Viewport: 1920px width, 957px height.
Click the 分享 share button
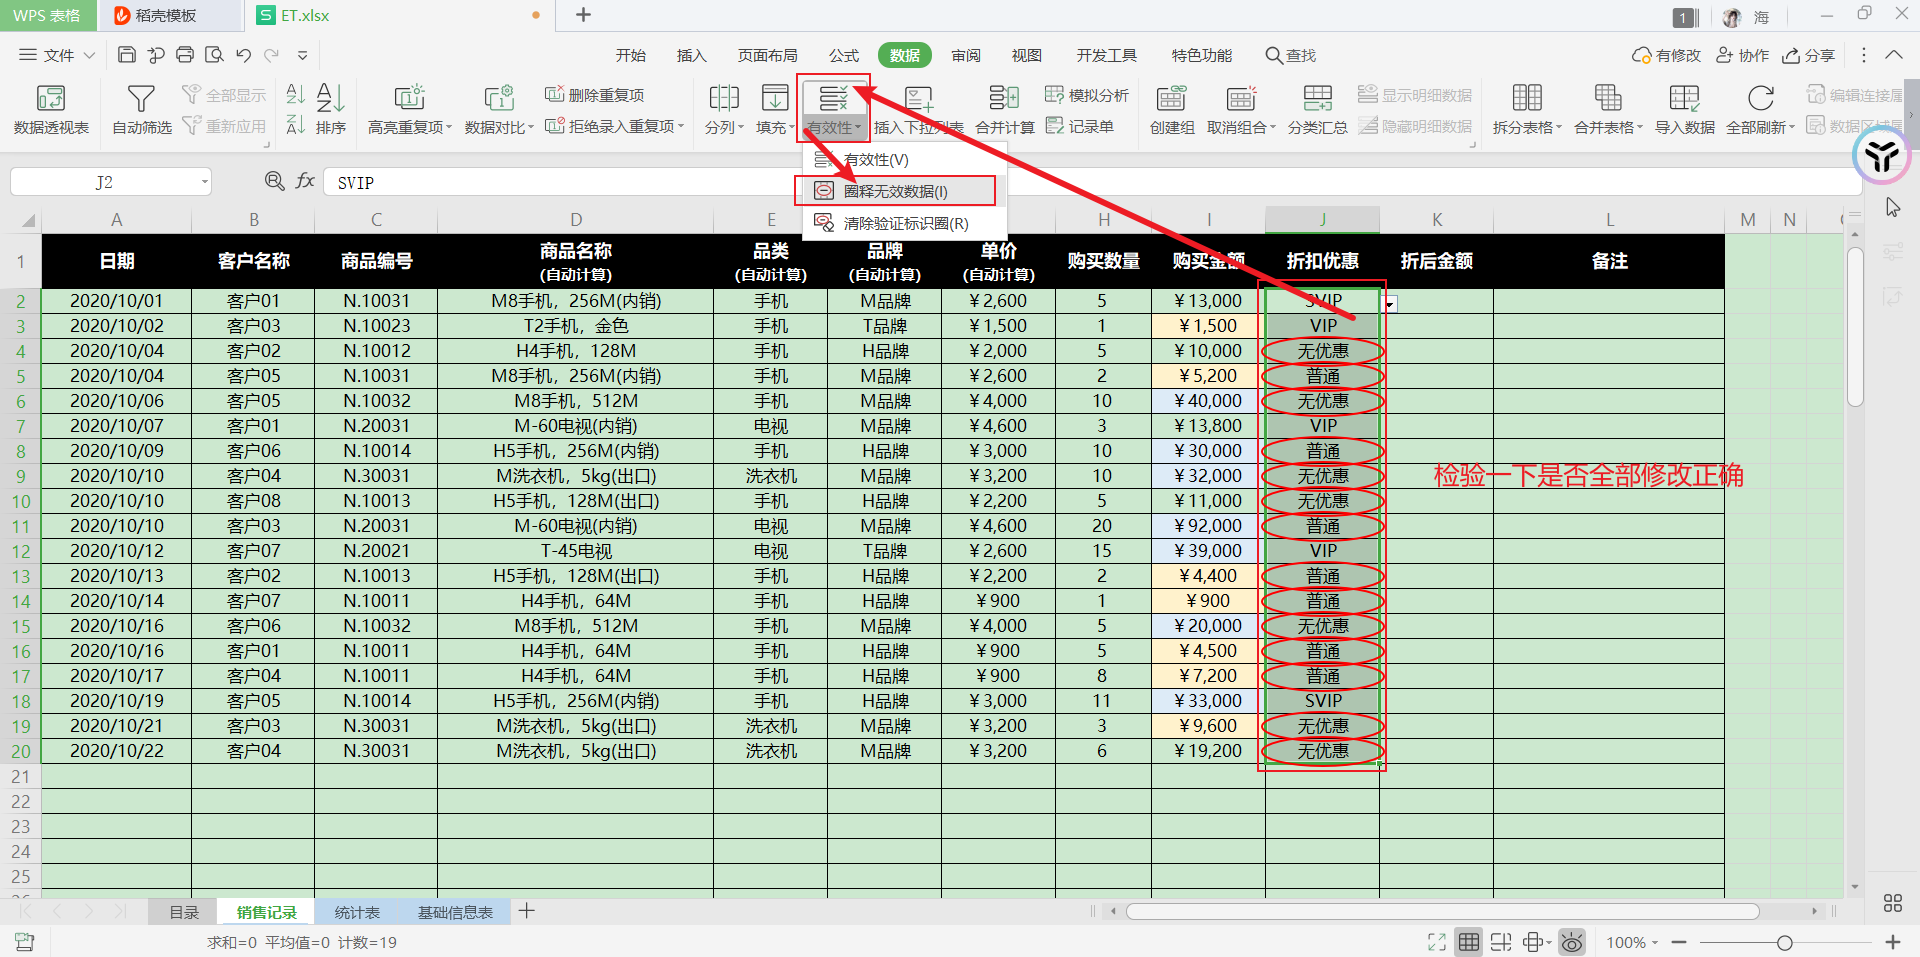tap(1809, 55)
